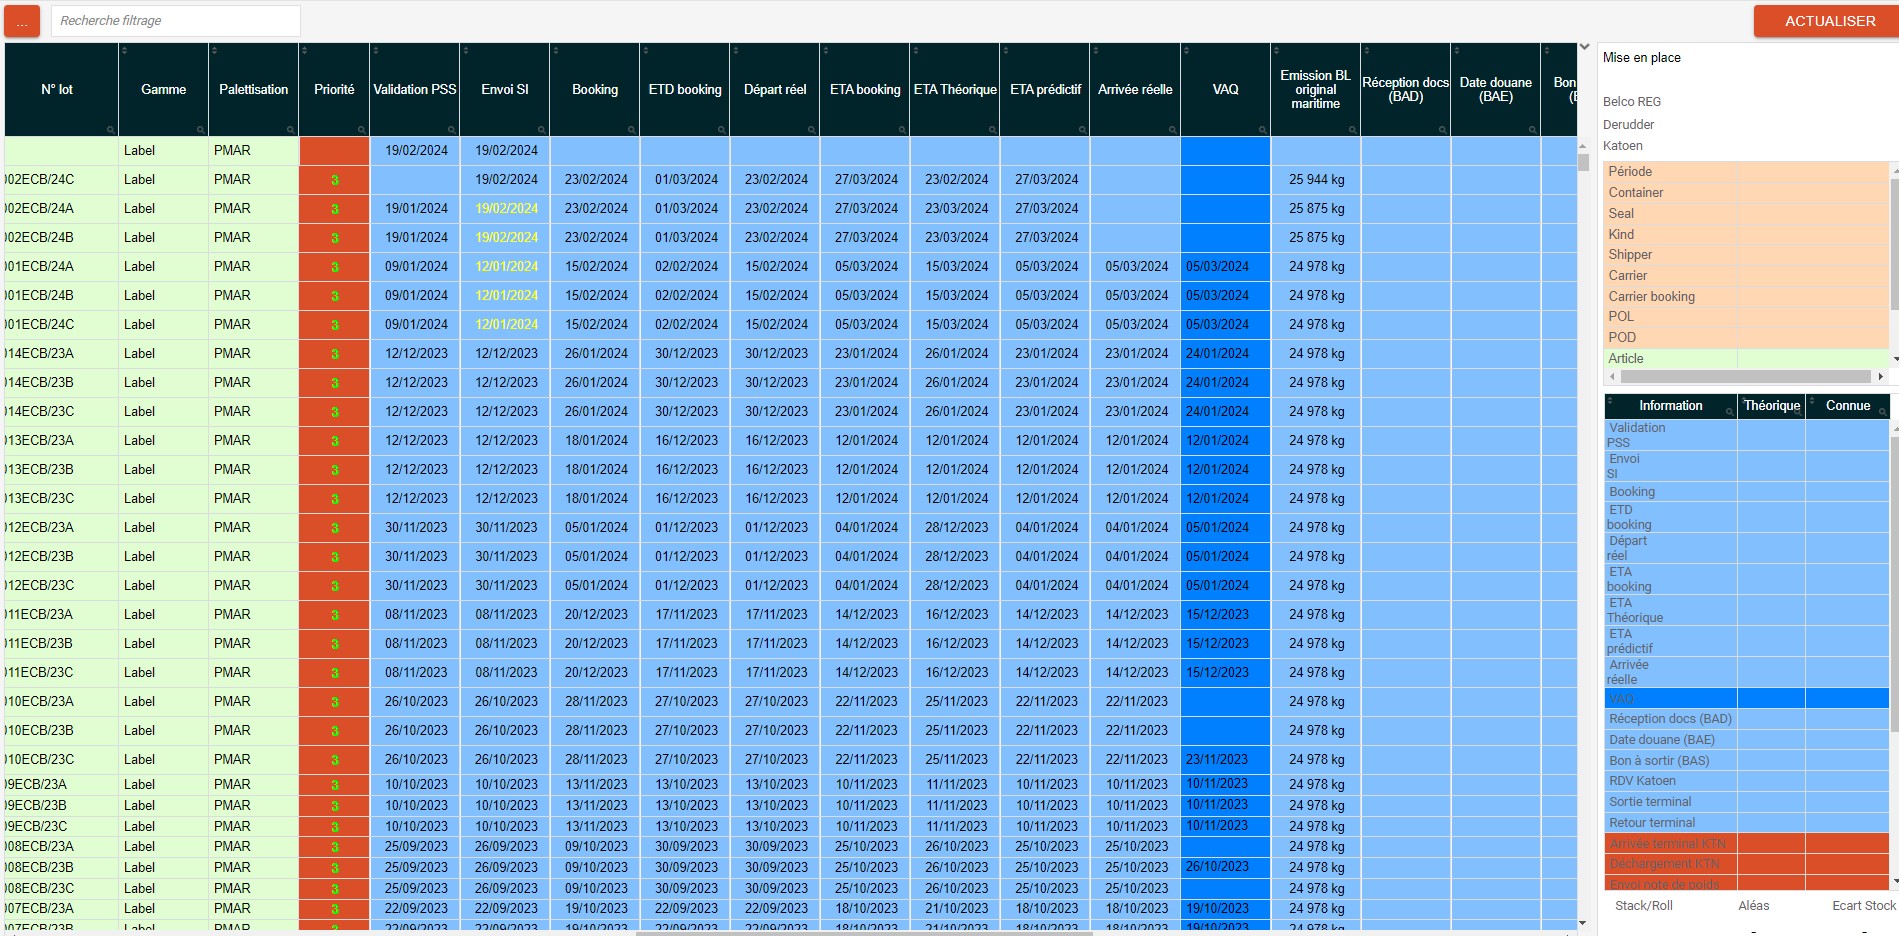Open the ETA prédictif column search icon

(1082, 130)
